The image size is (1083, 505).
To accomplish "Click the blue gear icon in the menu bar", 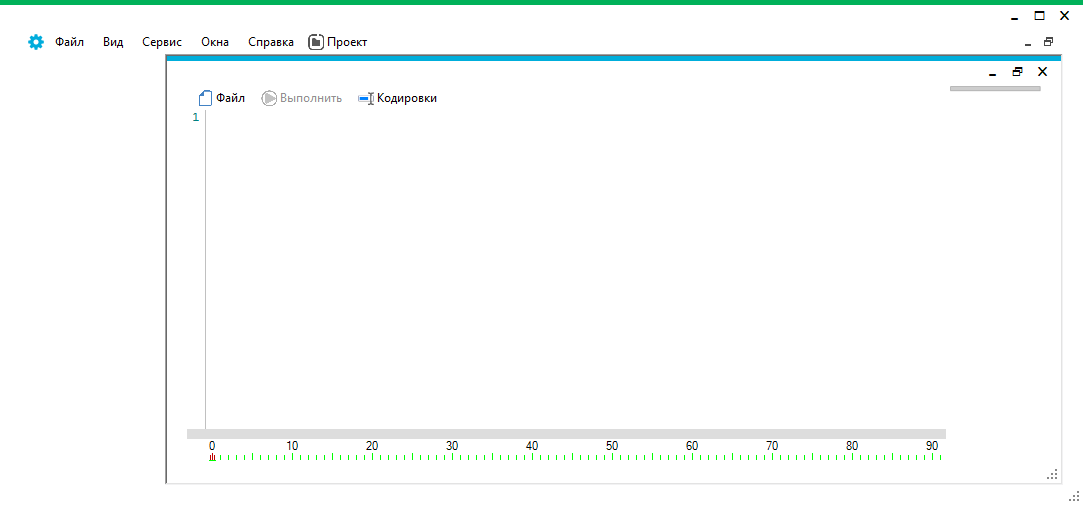I will 36,42.
